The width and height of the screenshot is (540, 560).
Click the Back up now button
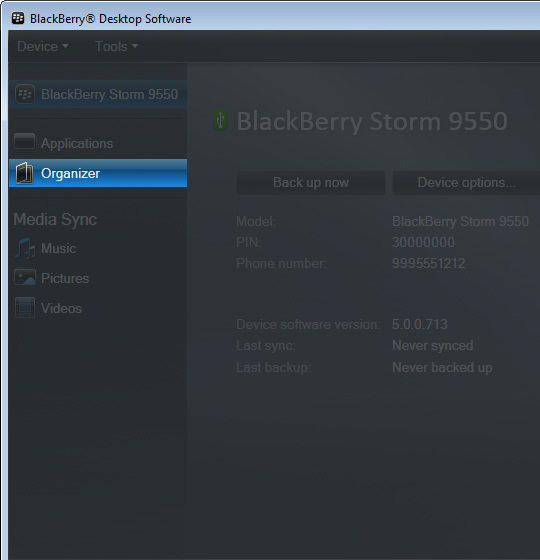coord(311,182)
